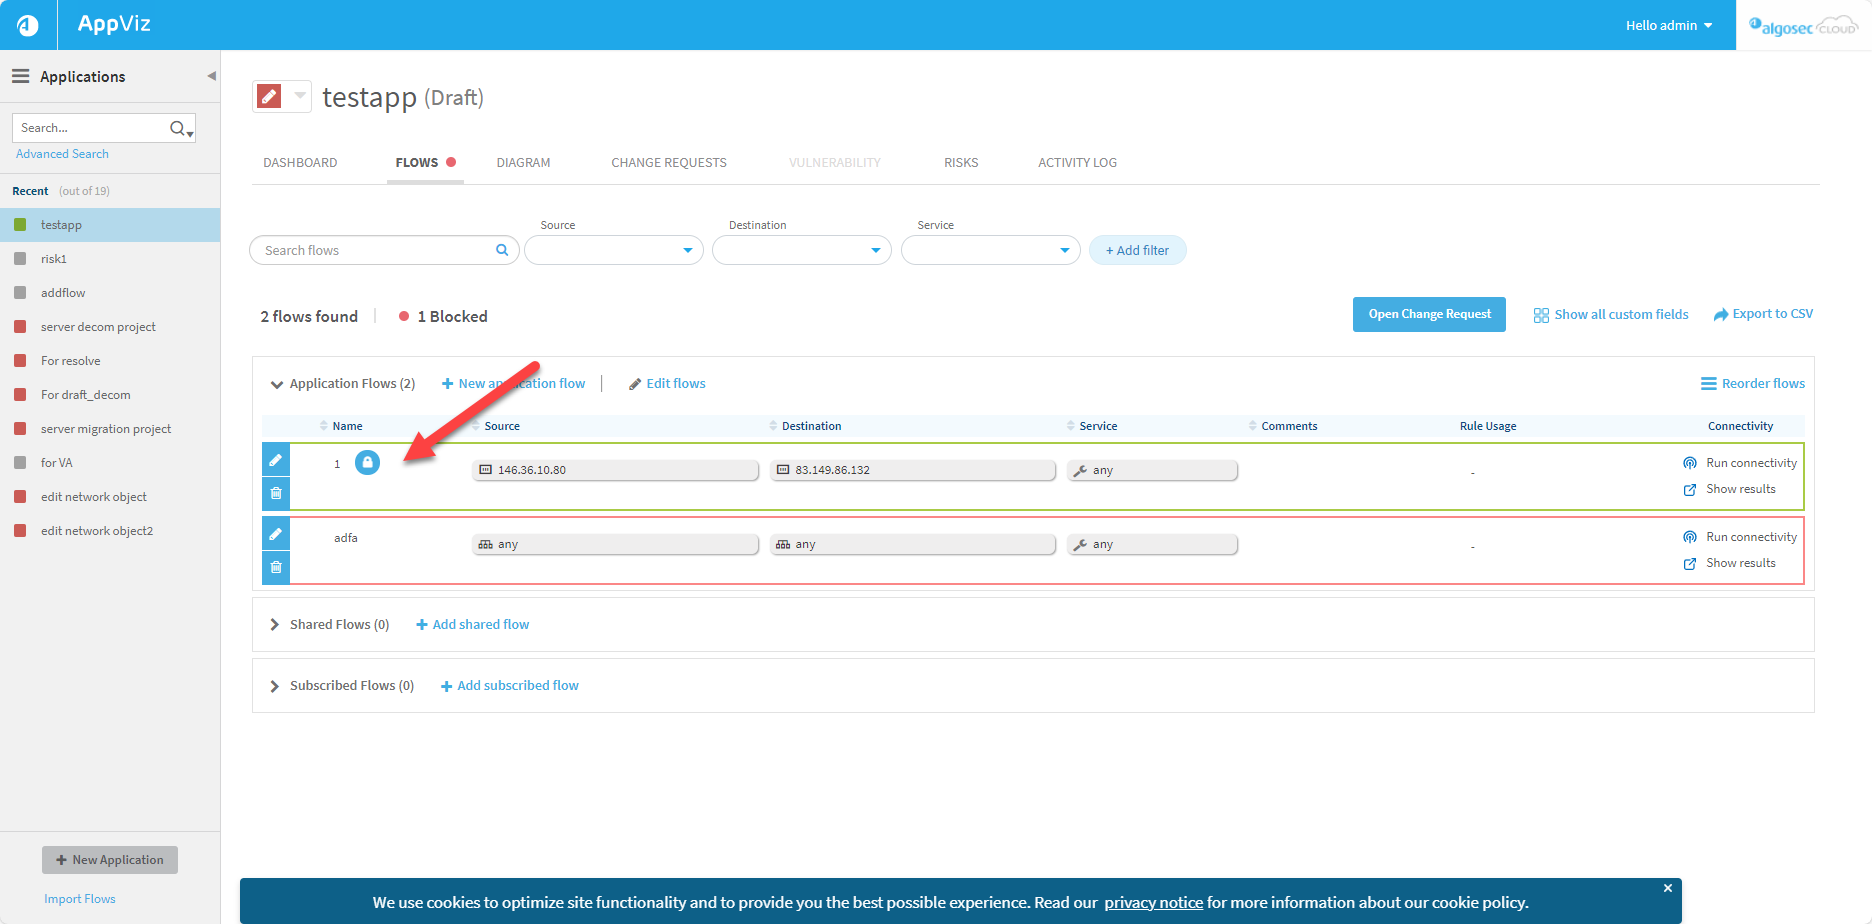Click the AppViz logo icon
The image size is (1872, 924).
pyautogui.click(x=28, y=25)
